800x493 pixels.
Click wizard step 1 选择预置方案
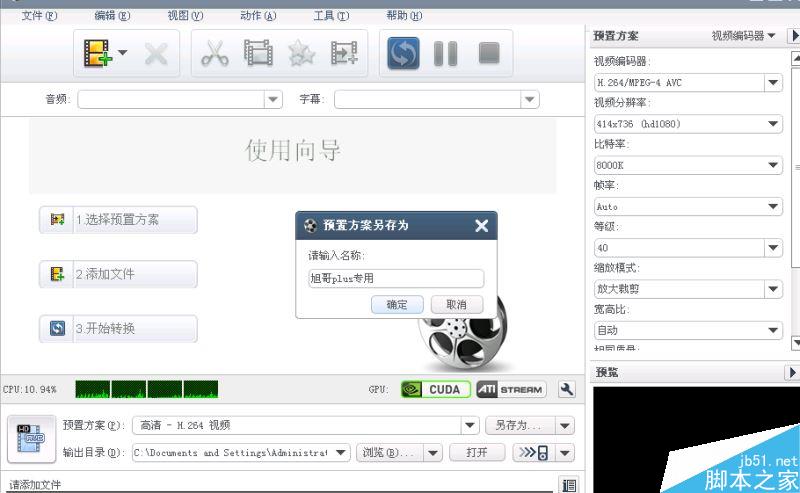click(118, 220)
